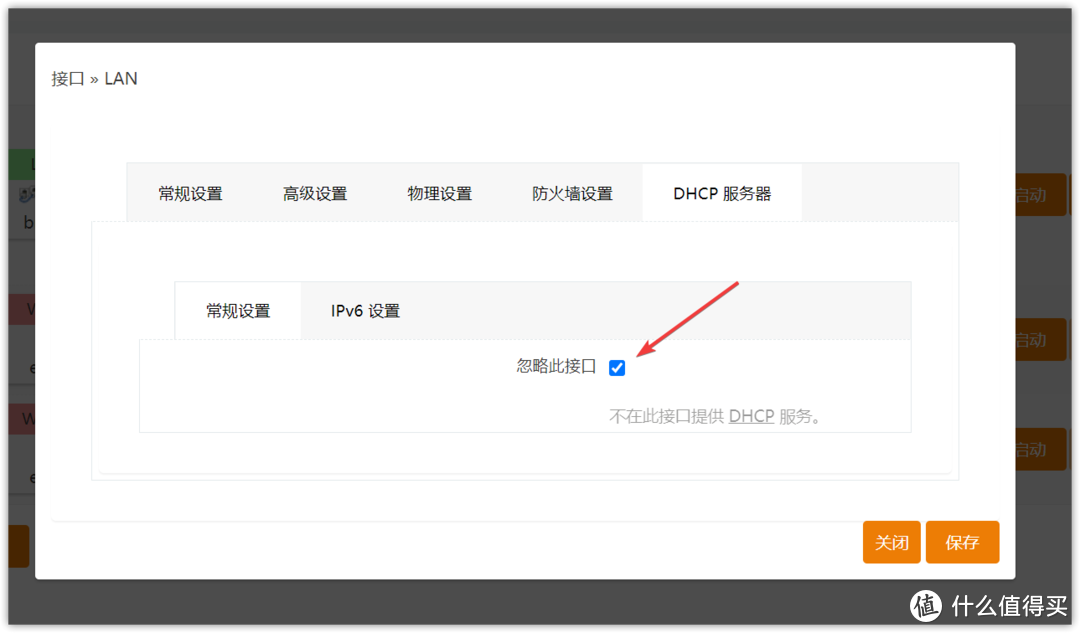Viewport: 1080px width, 633px height.
Task: Click the dimmed orange button at the bottom left
Action: pos(19,546)
